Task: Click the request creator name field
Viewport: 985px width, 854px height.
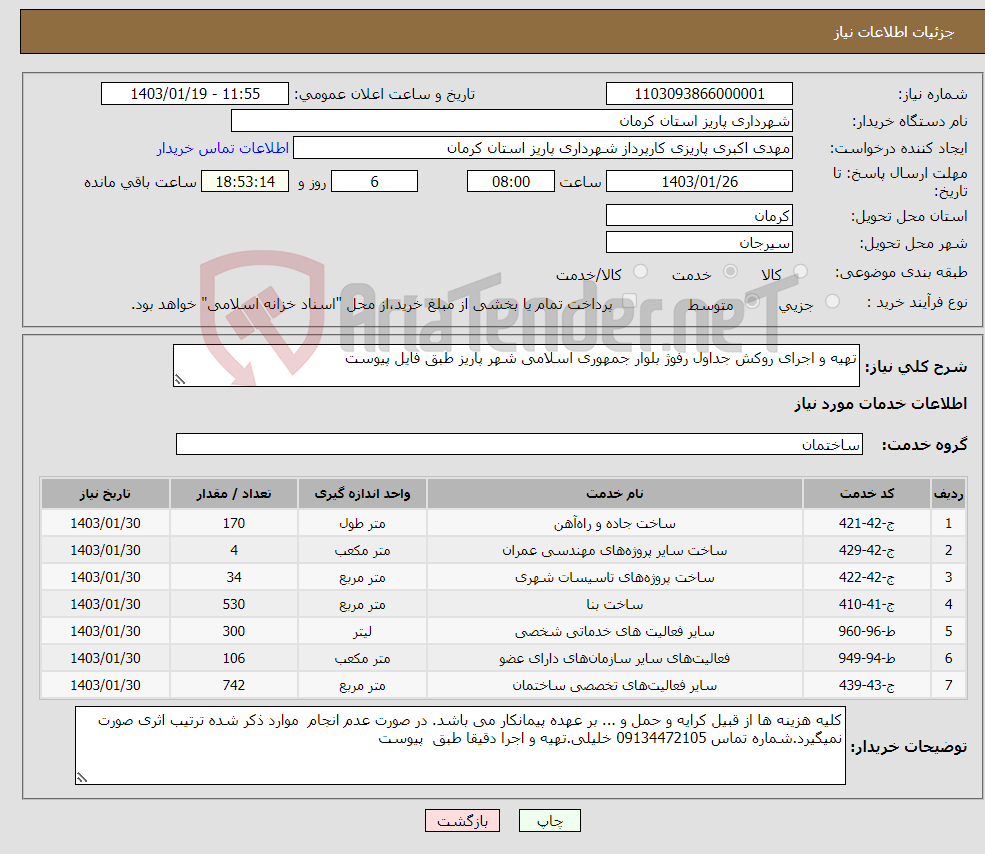Action: [x=543, y=148]
